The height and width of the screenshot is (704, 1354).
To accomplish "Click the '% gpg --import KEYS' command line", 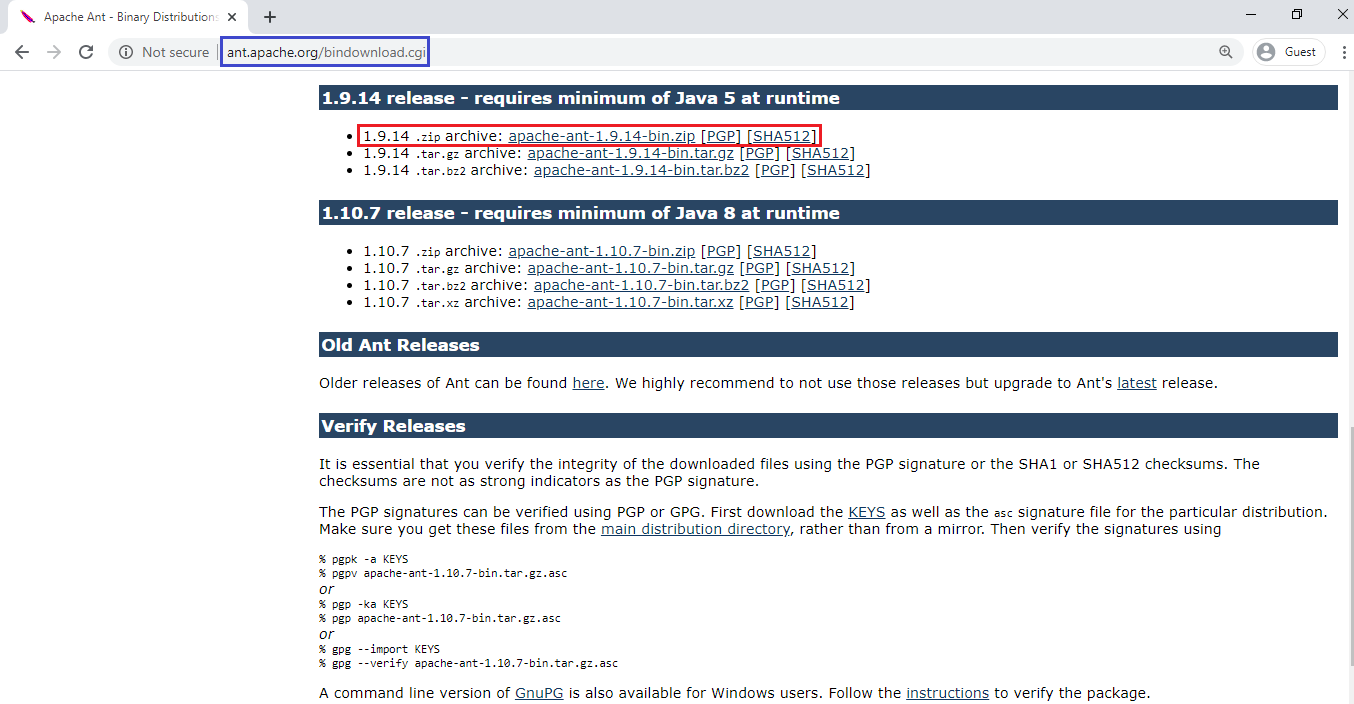I will coord(379,649).
